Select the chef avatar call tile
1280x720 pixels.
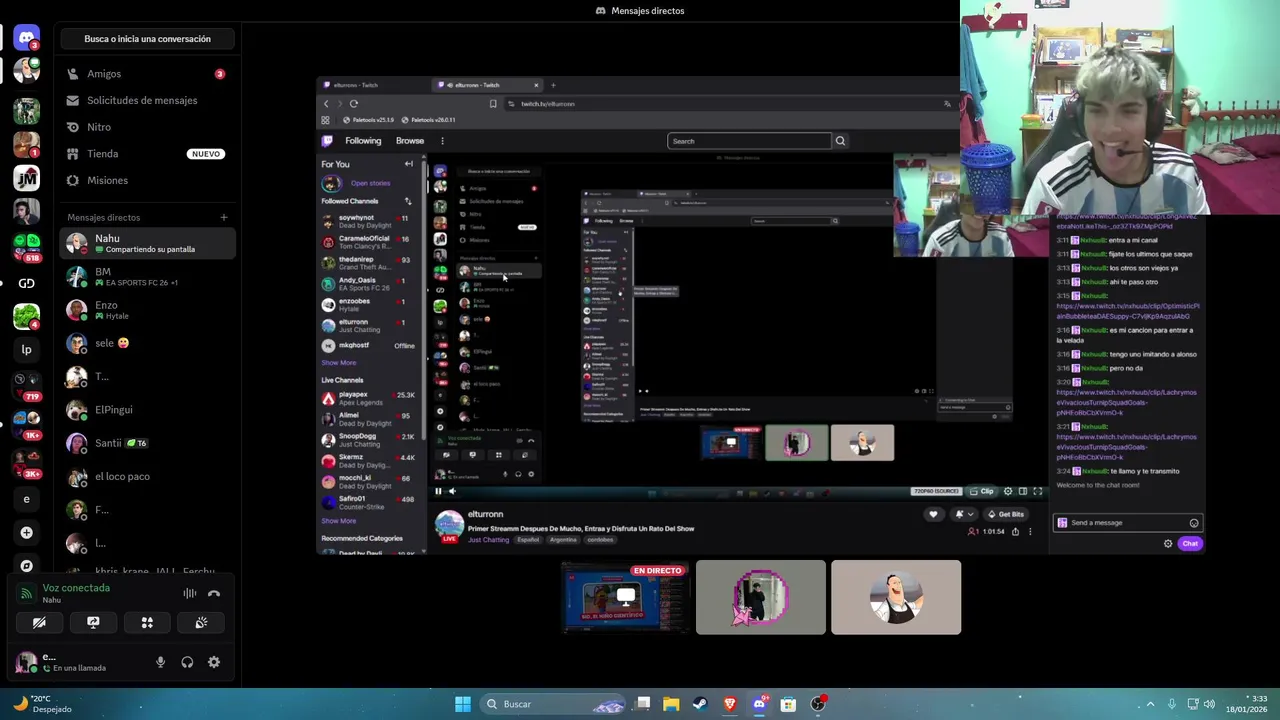click(896, 597)
